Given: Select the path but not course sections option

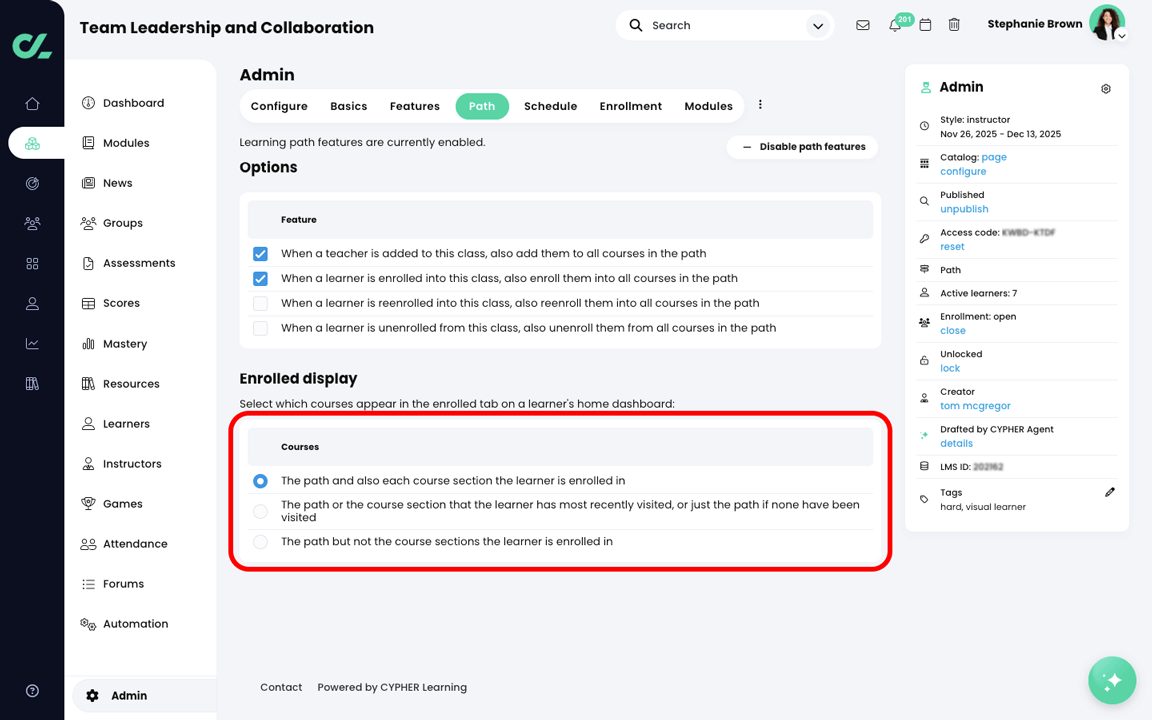Looking at the screenshot, I should tap(260, 542).
